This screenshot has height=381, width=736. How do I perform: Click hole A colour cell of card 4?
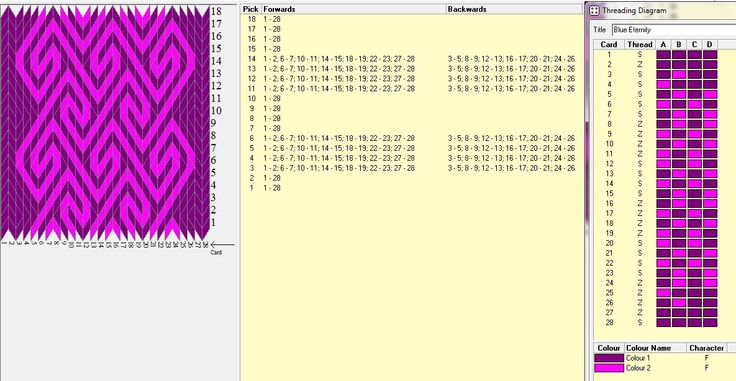(663, 84)
